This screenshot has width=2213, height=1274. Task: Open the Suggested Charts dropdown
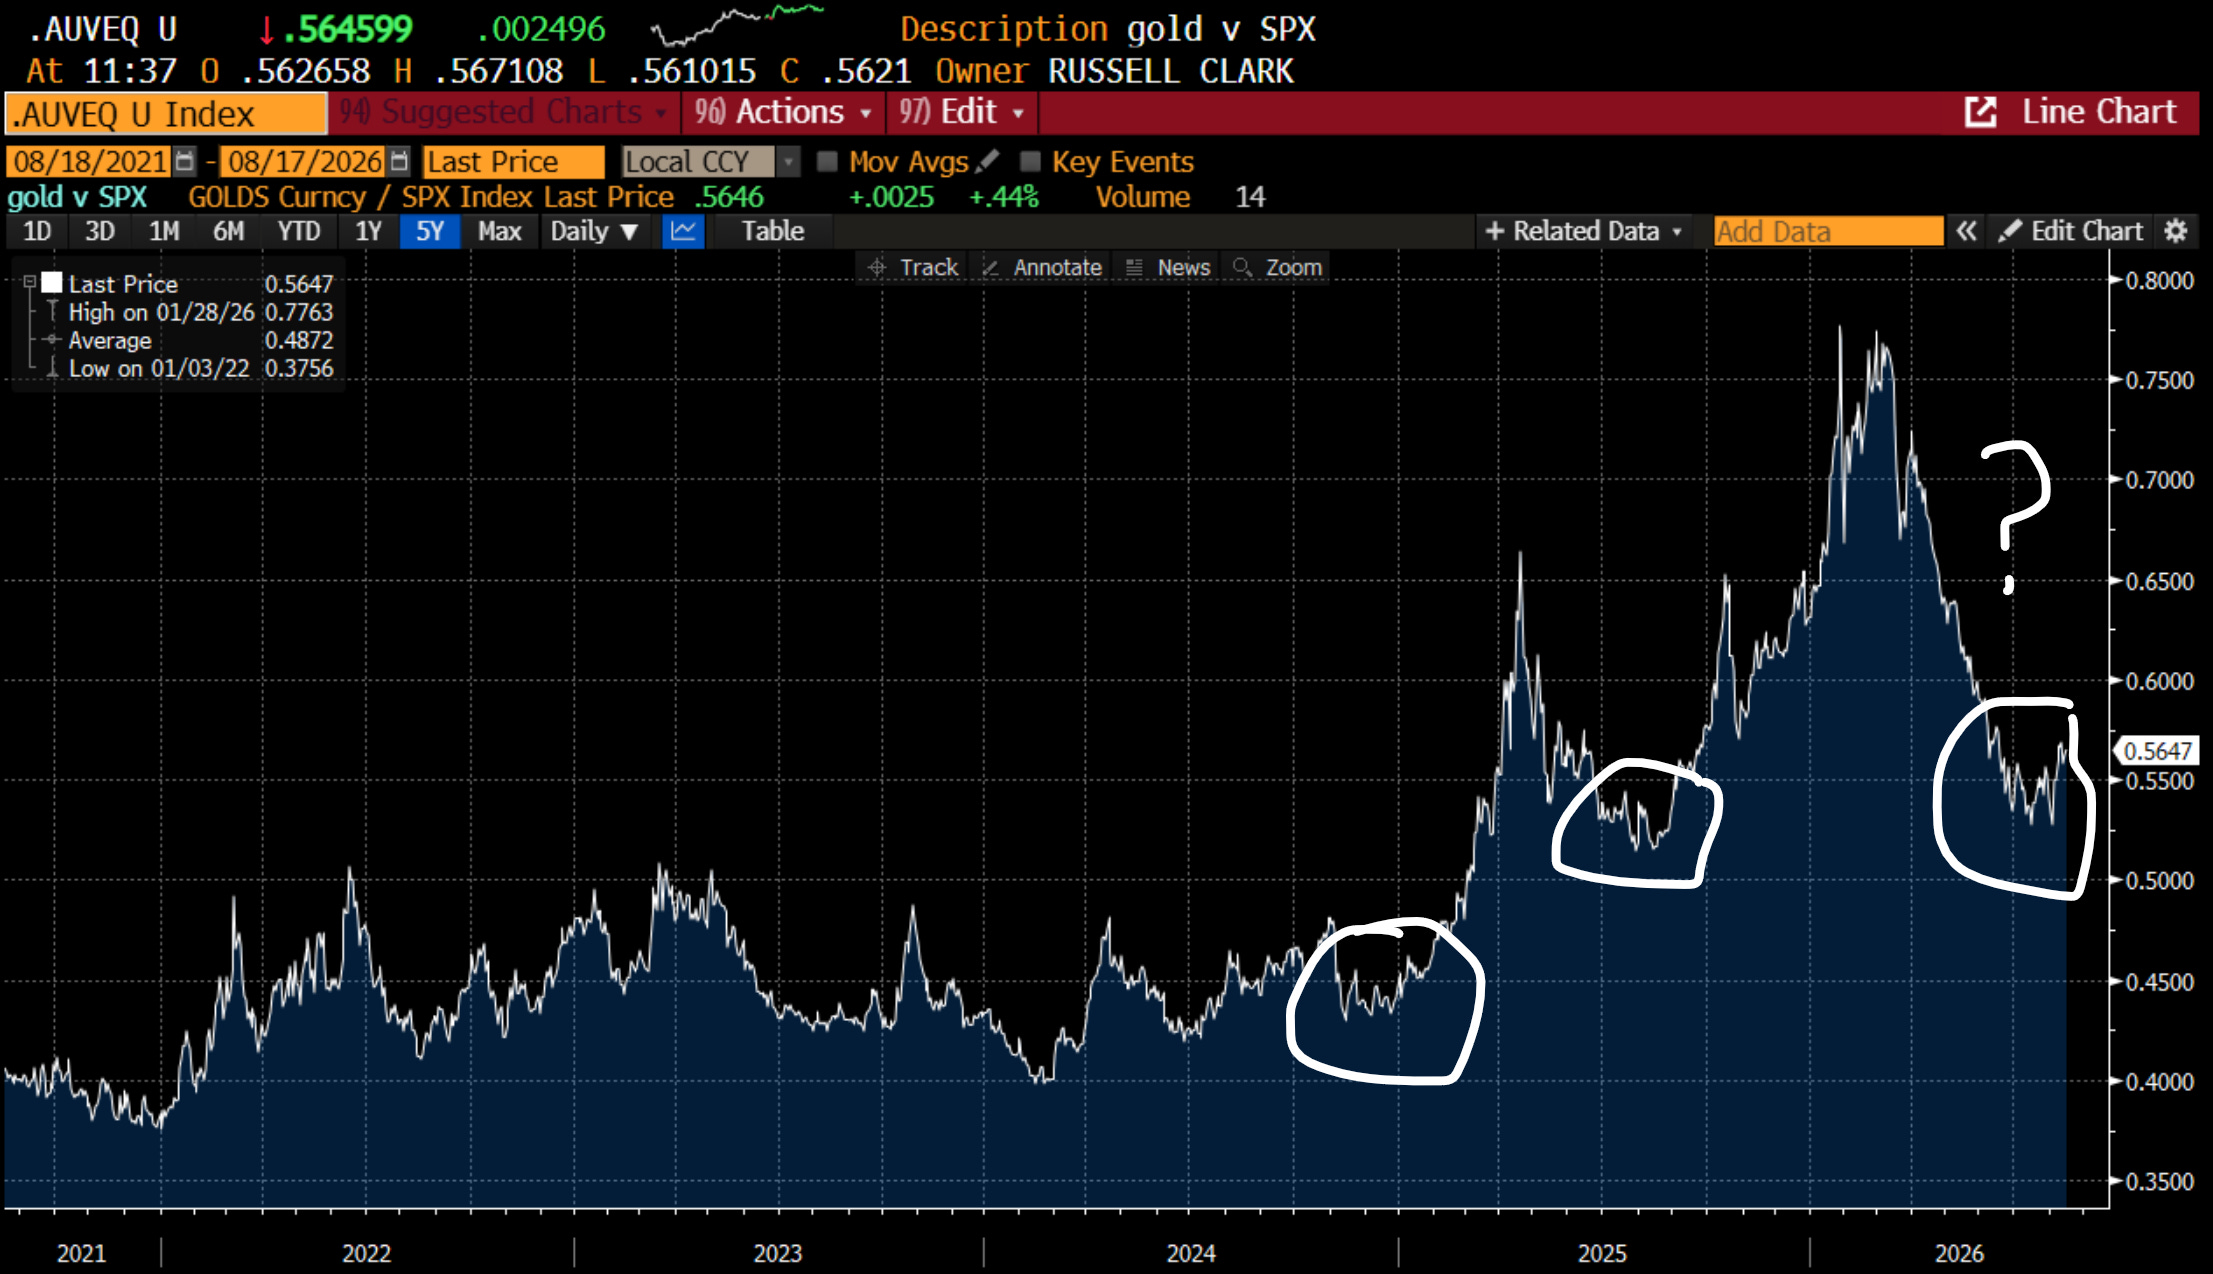[x=504, y=112]
